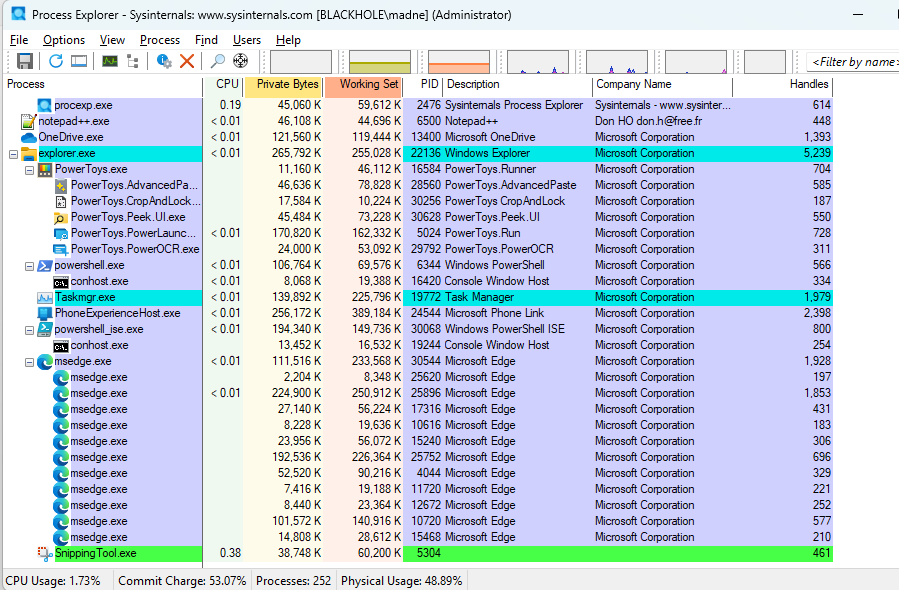This screenshot has height=590, width=899.
Task: Click the OneDrive.exe cloud icon
Action: [x=29, y=138]
